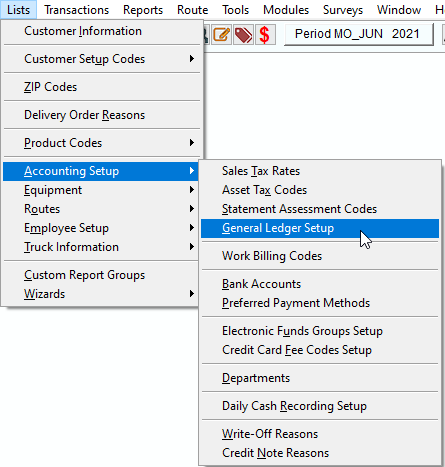445x467 pixels.
Task: Open the Reports menu
Action: coord(143,10)
